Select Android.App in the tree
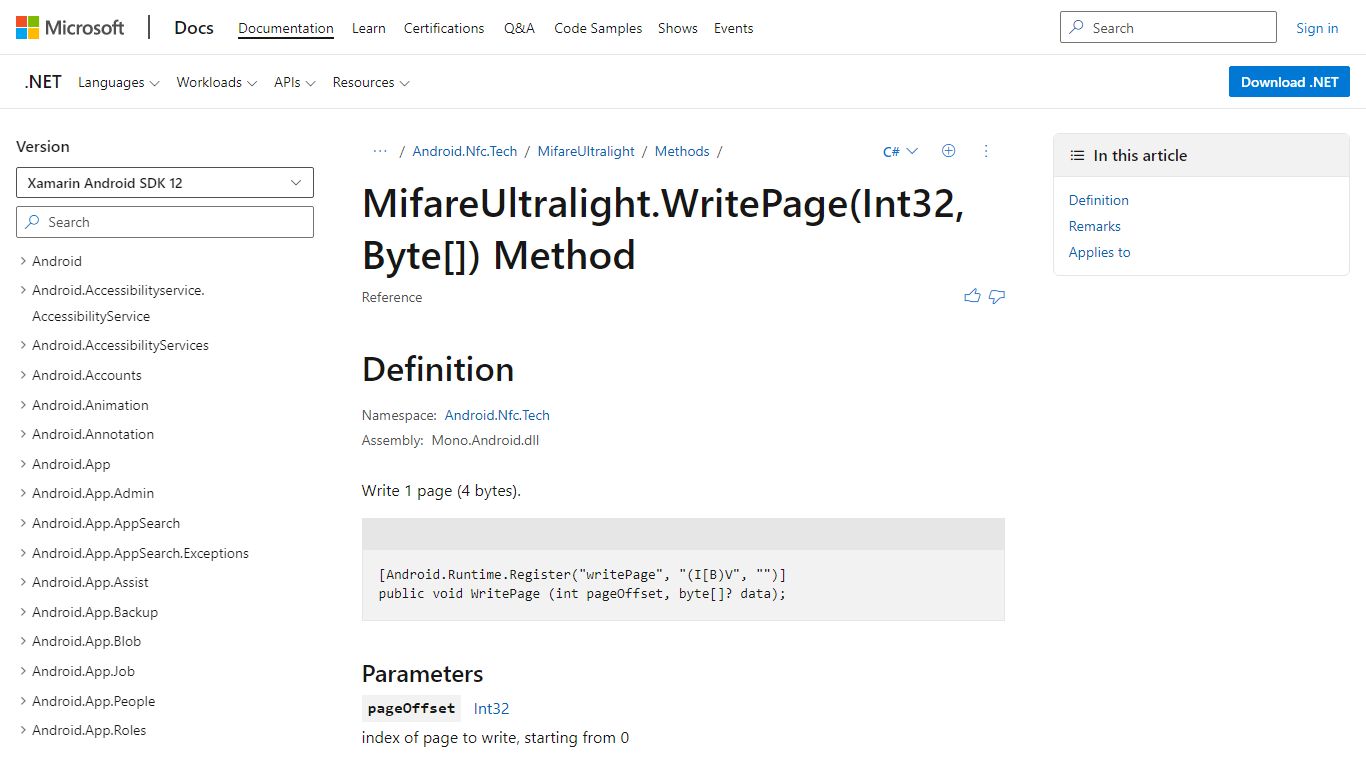Screen dimensions: 1366x768 (71, 464)
